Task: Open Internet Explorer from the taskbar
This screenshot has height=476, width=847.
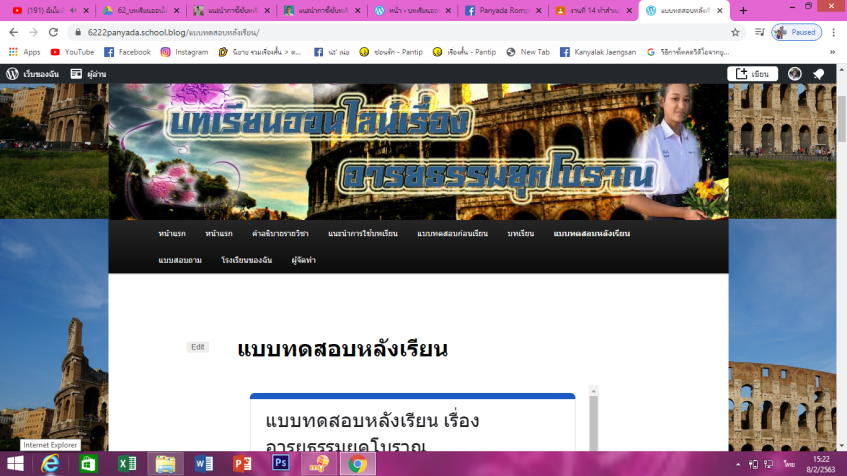Action: (49, 463)
